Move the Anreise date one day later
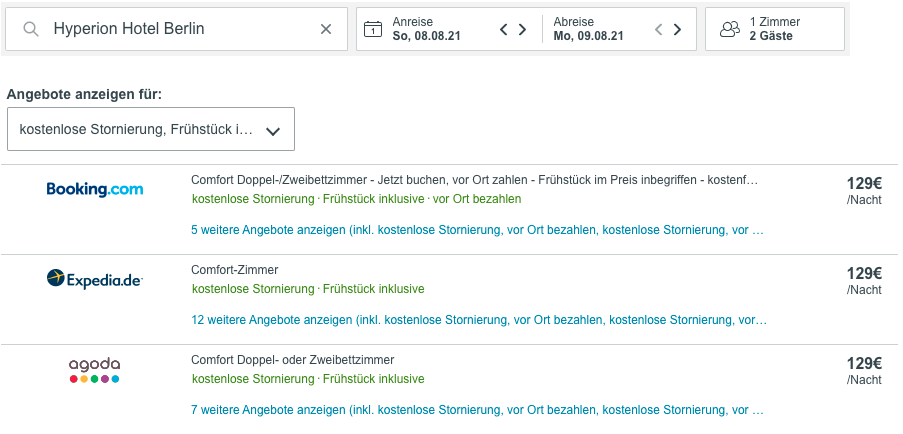Image resolution: width=903 pixels, height=434 pixels. pos(522,29)
